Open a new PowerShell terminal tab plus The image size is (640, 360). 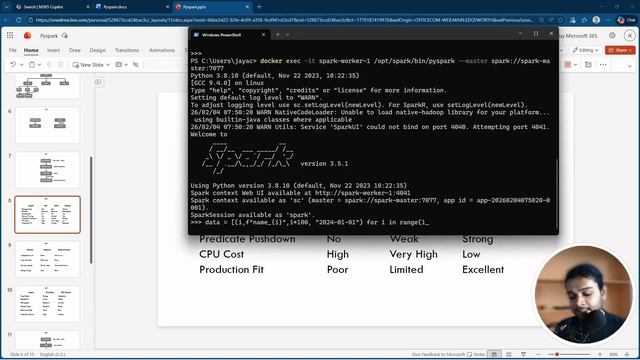pyautogui.click(x=278, y=35)
